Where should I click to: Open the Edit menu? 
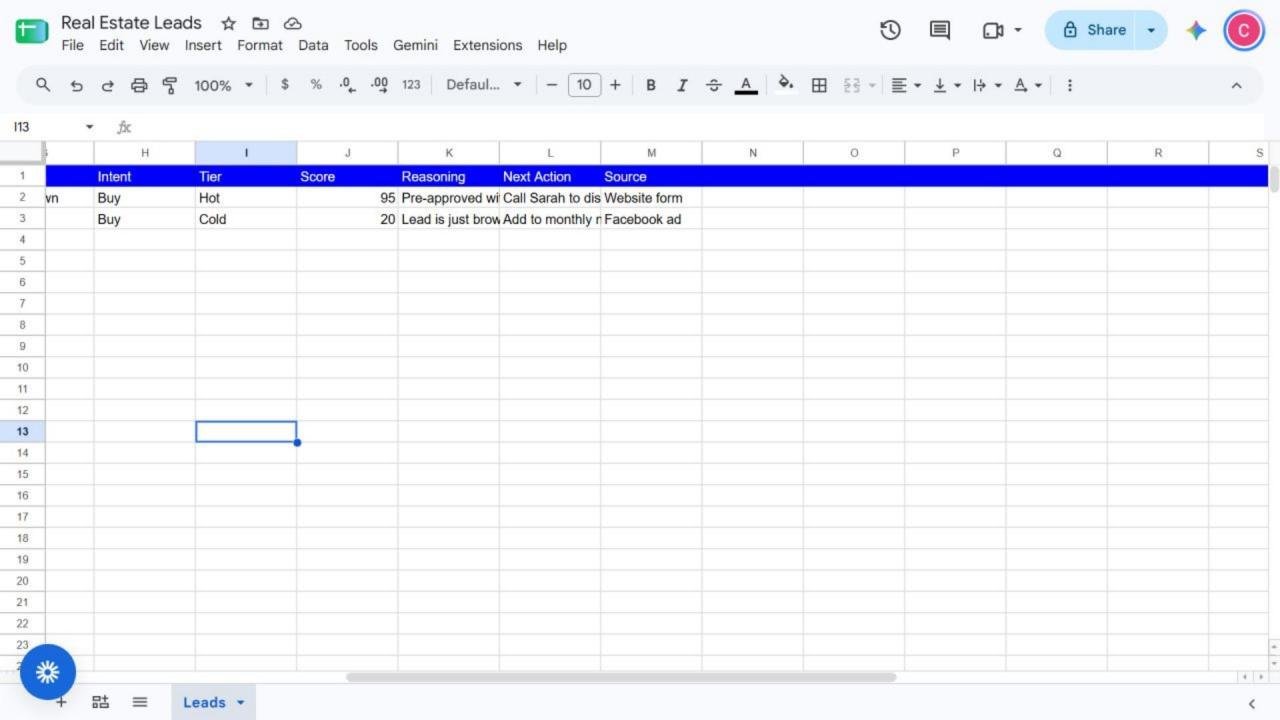[111, 45]
